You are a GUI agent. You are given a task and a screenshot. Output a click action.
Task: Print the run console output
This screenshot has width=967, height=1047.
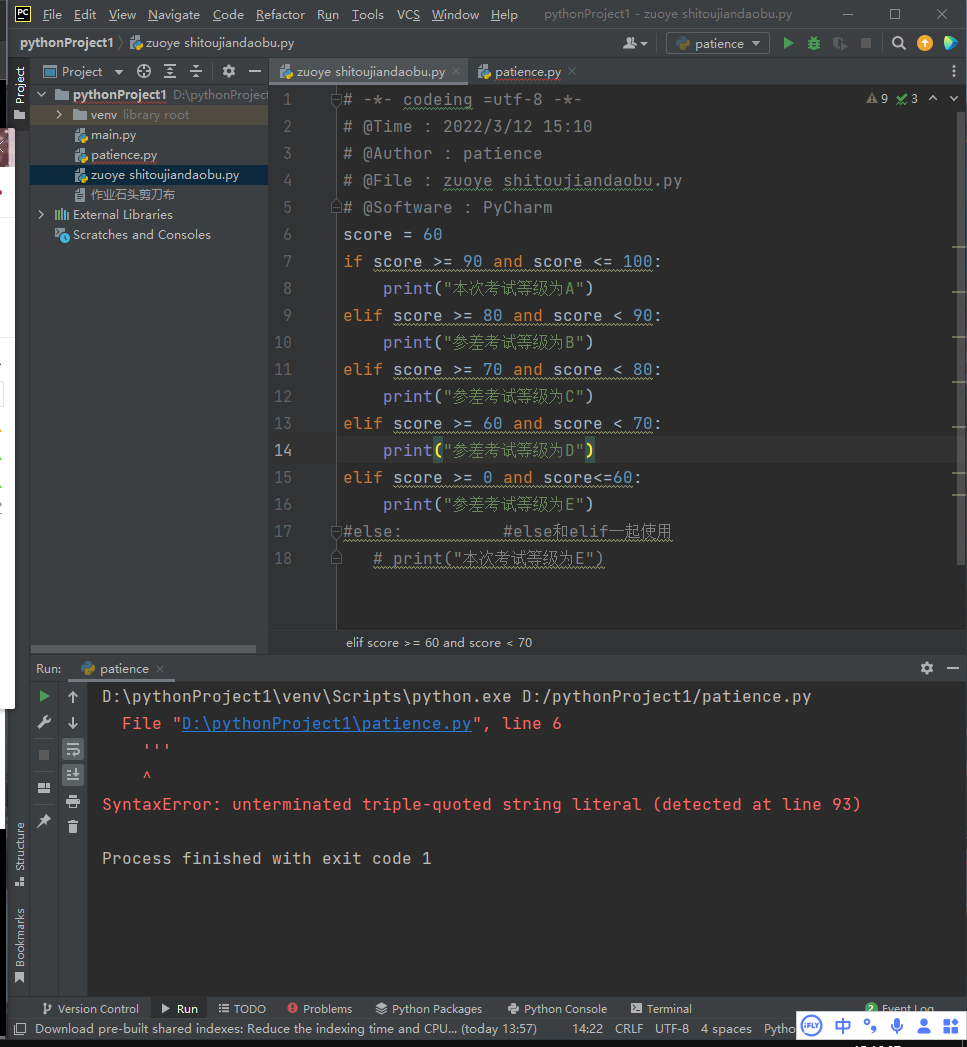[x=73, y=801]
